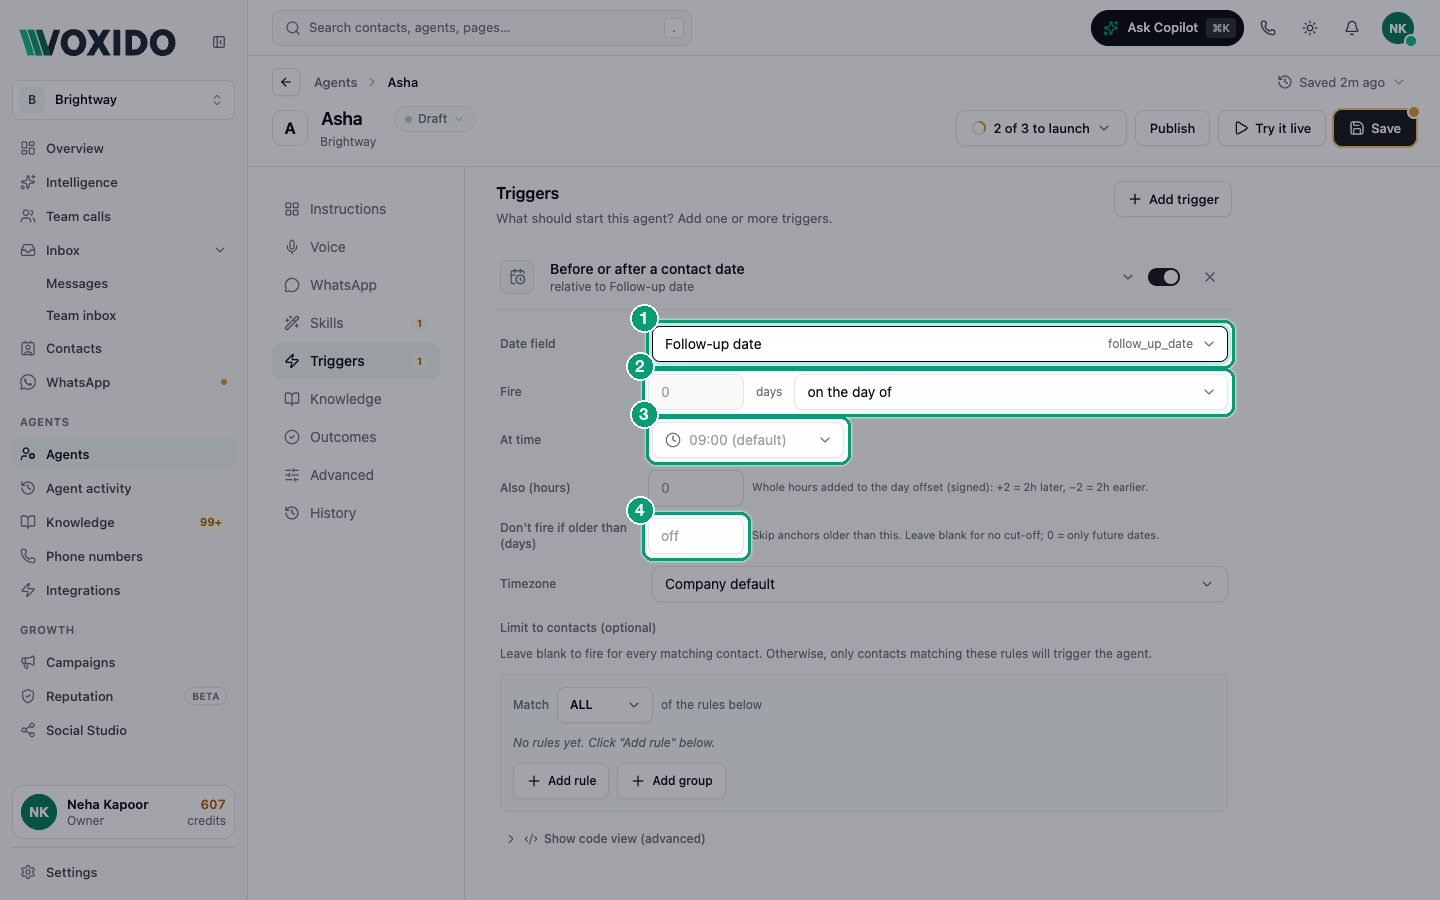1440x900 pixels.
Task: Open the At time 09:00 picker
Action: (748, 440)
